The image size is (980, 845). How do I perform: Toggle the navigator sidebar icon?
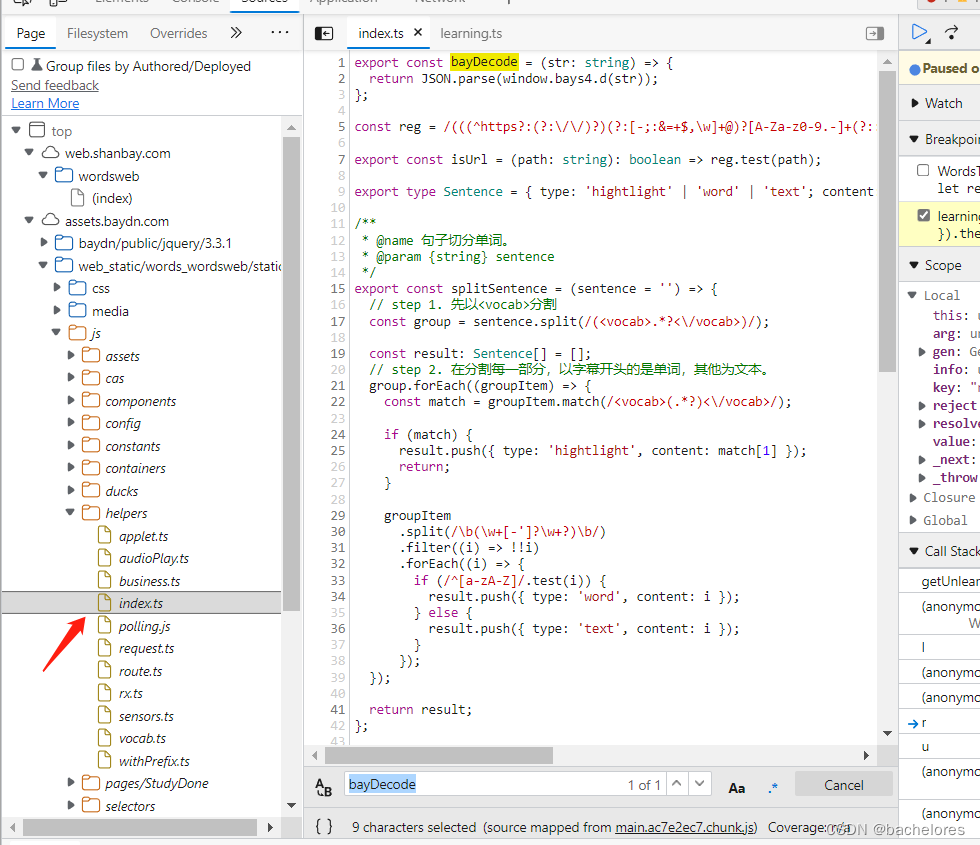(x=324, y=34)
